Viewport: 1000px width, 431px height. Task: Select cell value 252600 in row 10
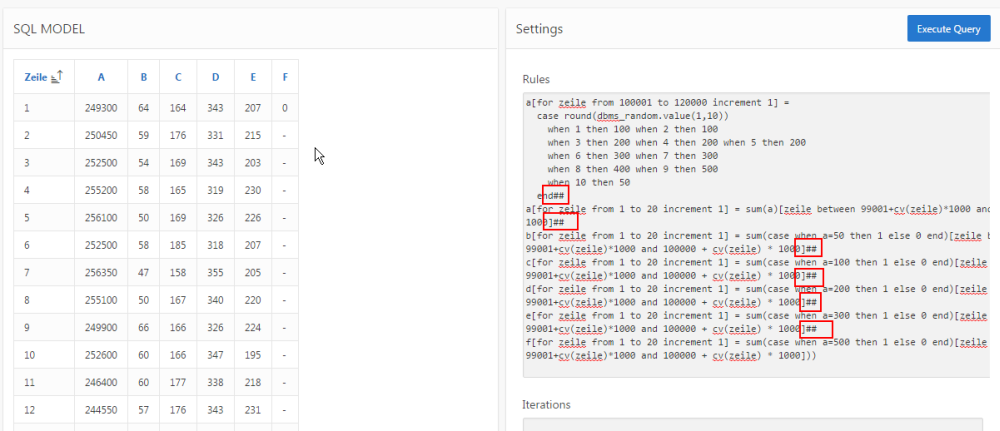[101, 355]
